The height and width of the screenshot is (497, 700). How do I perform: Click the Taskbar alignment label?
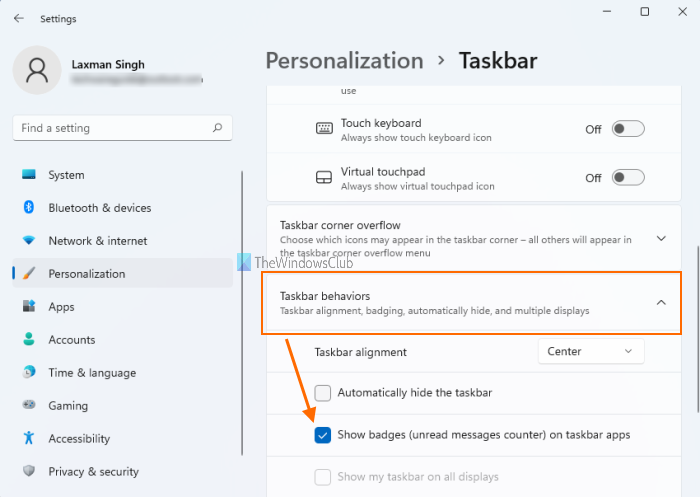click(360, 352)
